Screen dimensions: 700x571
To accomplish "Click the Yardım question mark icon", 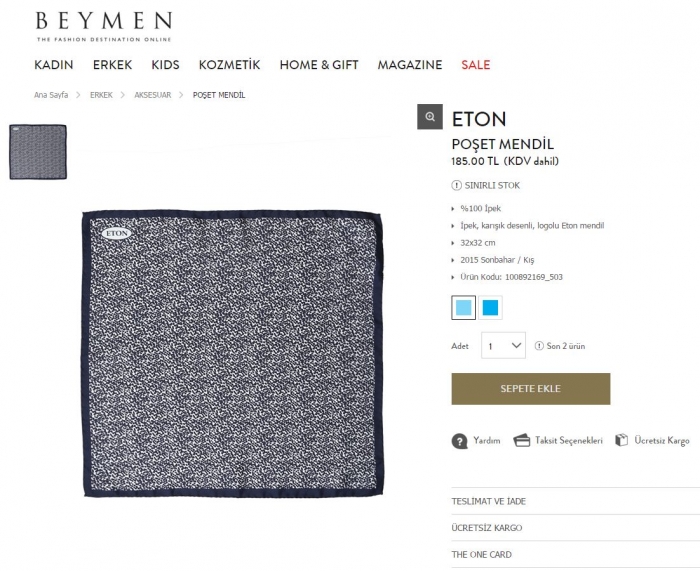I will (x=459, y=441).
